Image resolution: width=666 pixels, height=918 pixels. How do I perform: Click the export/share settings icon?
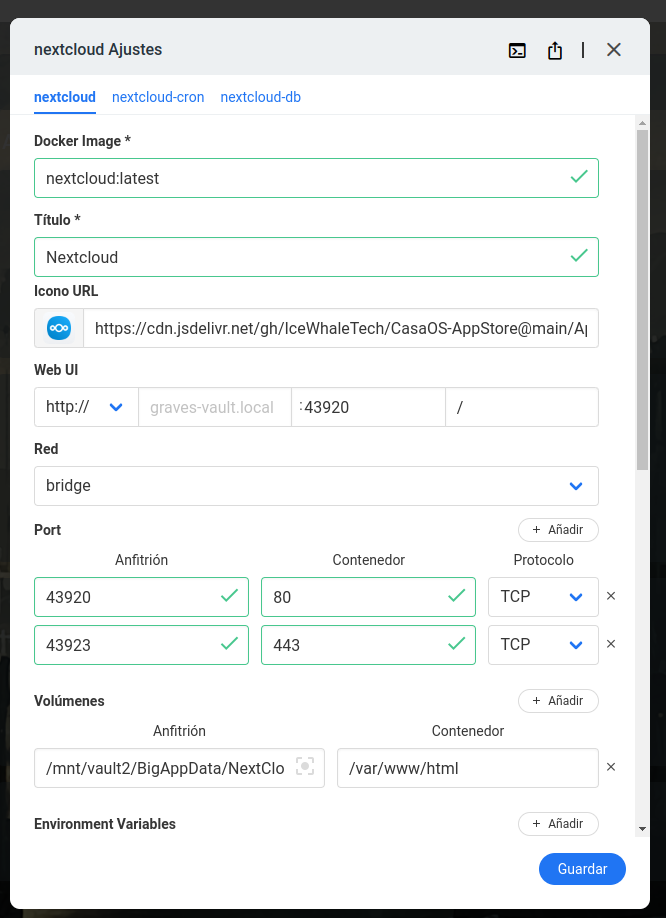555,49
